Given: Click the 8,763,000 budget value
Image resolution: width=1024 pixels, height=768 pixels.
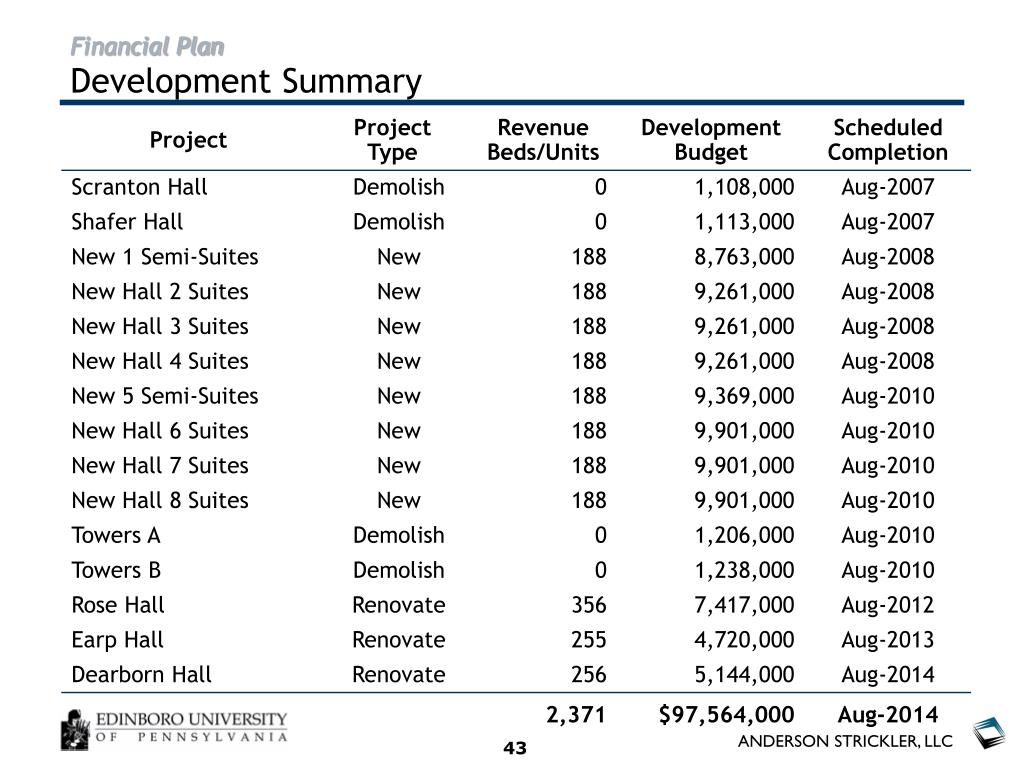Looking at the screenshot, I should (x=744, y=257).
